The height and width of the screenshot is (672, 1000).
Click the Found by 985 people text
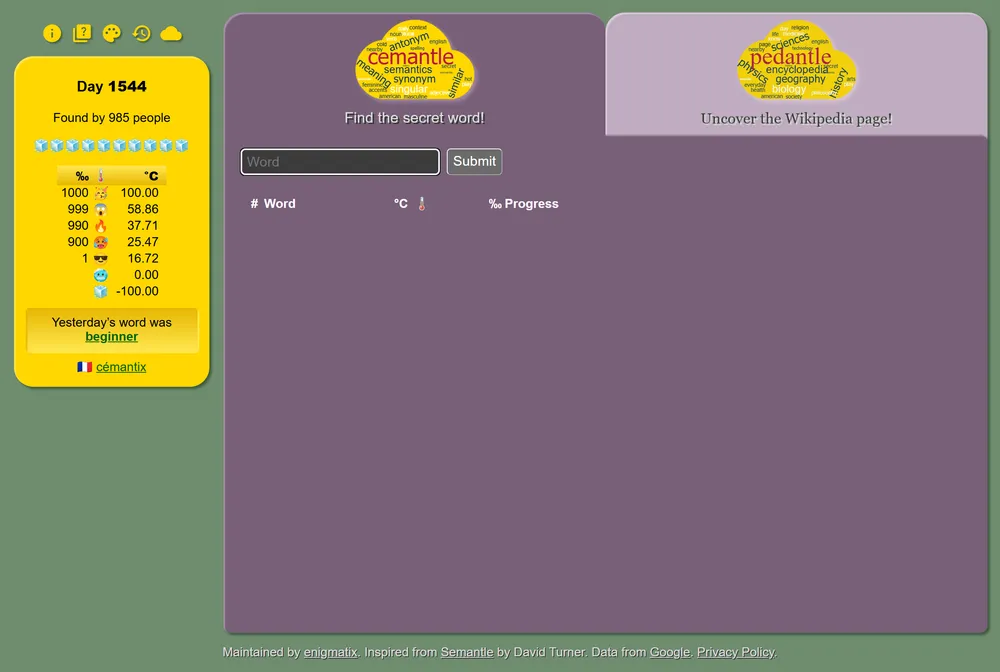coord(112,118)
